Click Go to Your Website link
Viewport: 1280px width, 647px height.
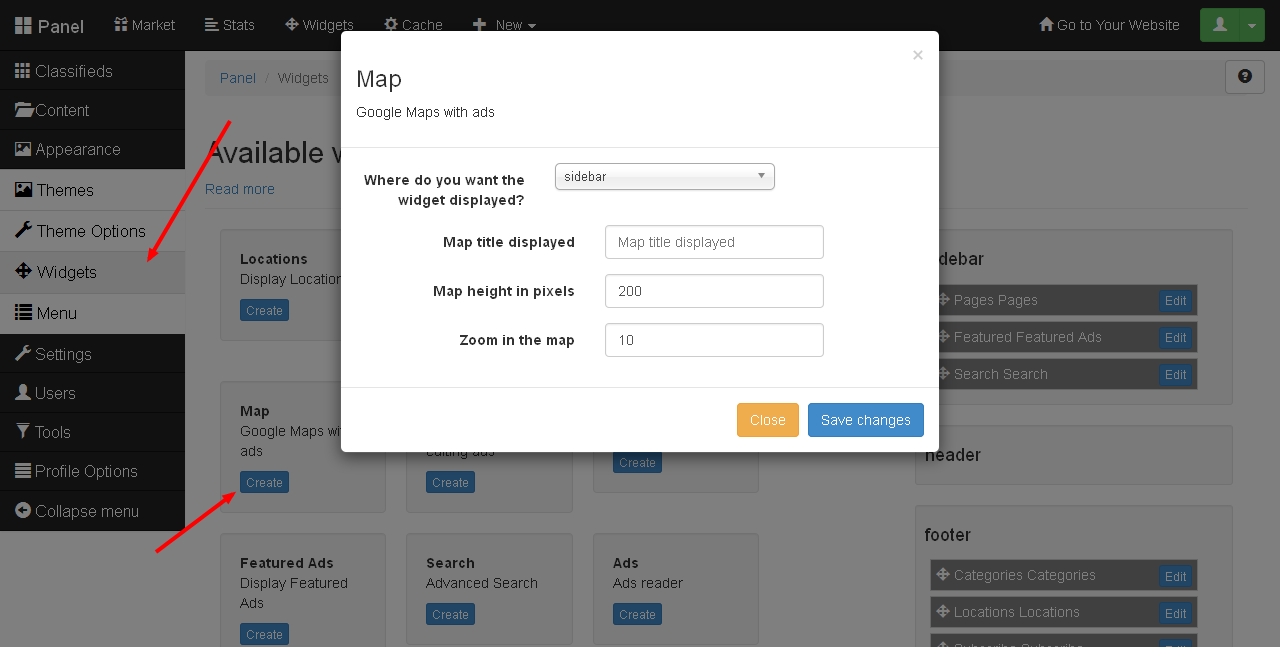tap(1109, 25)
